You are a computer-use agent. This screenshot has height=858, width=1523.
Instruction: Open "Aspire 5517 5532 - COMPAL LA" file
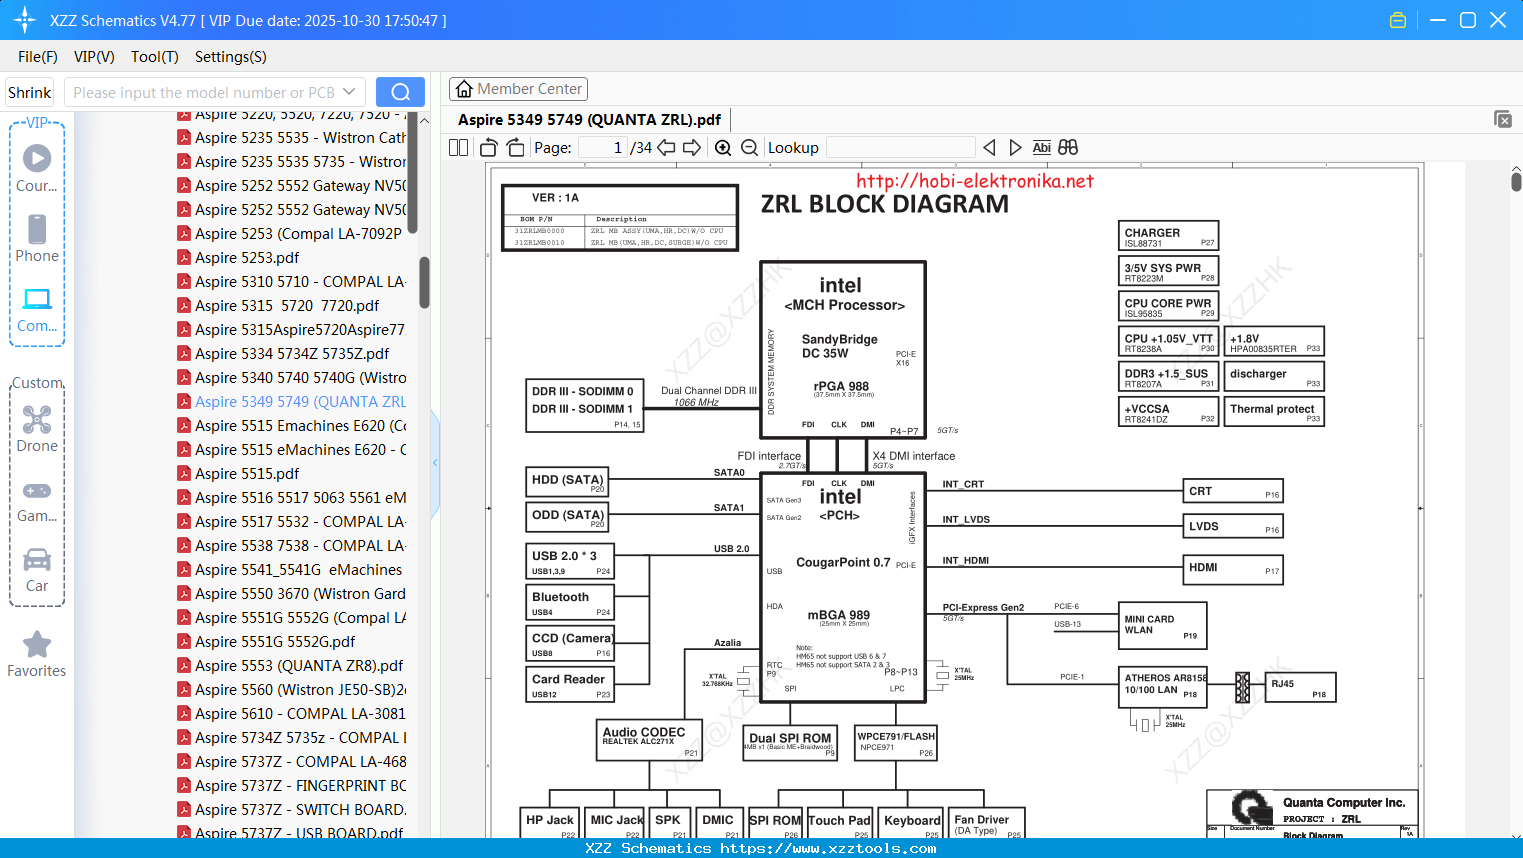(x=292, y=522)
